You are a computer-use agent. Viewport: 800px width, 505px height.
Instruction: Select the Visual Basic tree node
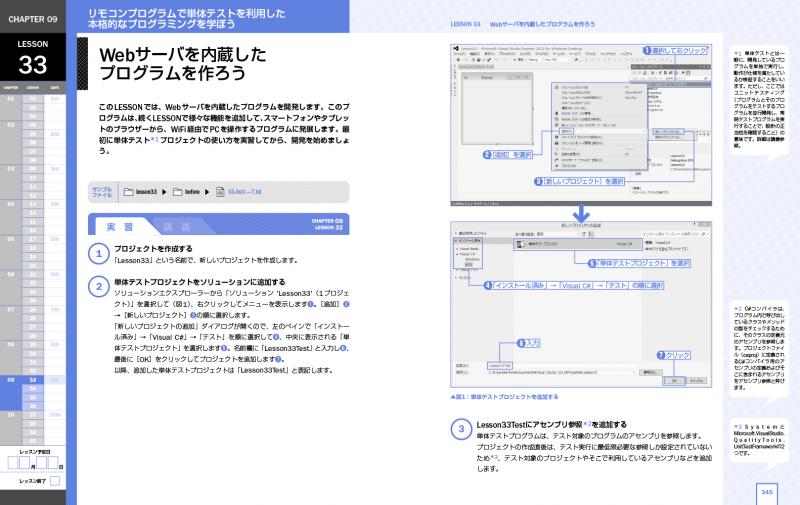[469, 249]
